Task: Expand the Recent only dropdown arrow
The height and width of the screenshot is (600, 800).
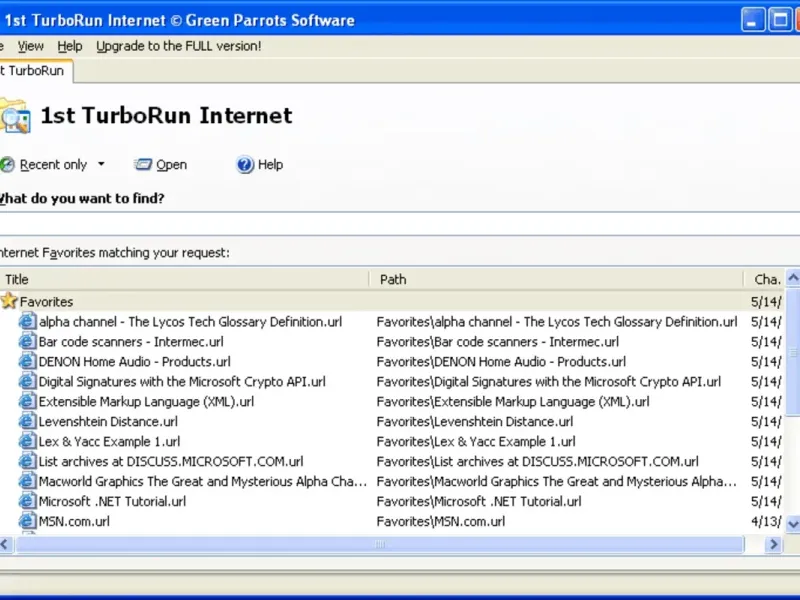Action: (101, 164)
